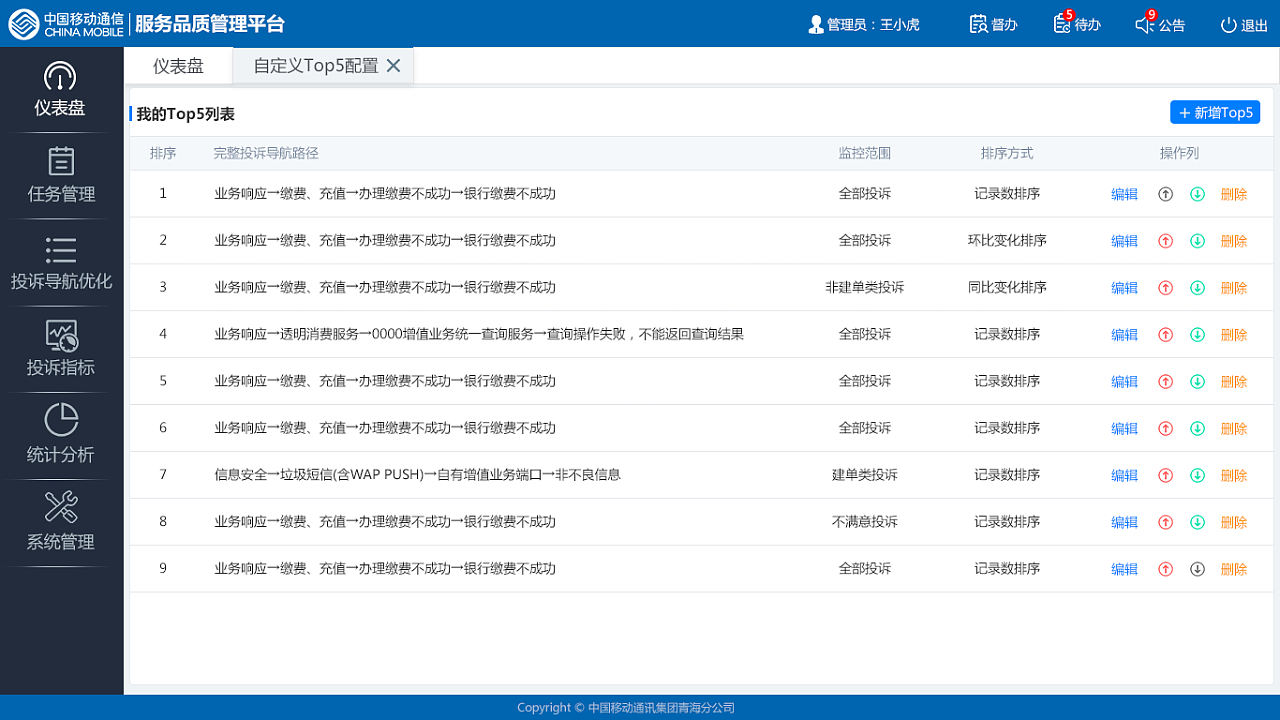Open 统计分析 from the sidebar

60,435
